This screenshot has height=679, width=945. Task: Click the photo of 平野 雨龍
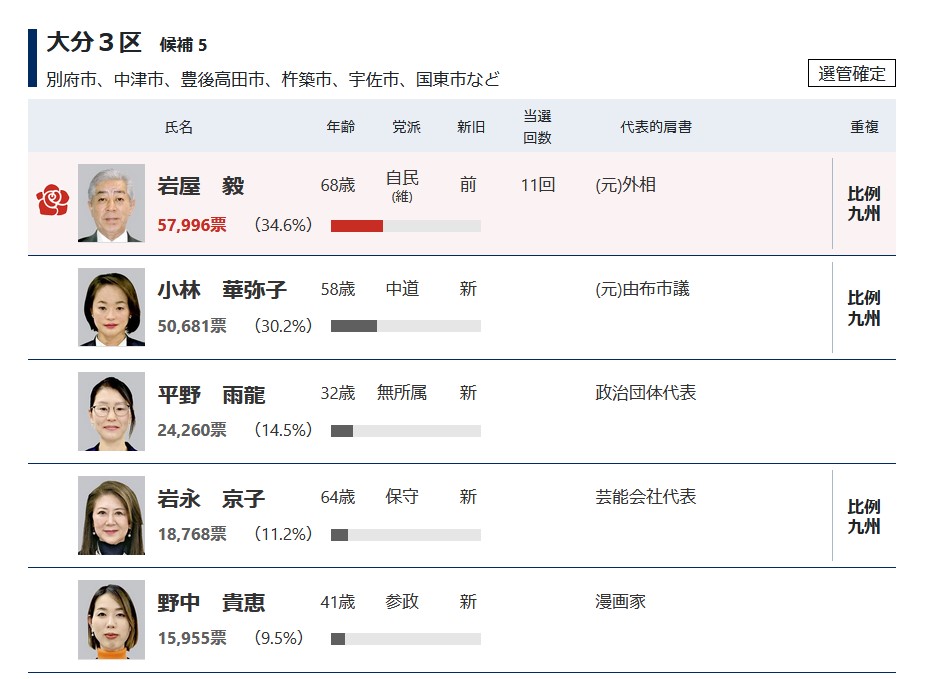(x=111, y=412)
